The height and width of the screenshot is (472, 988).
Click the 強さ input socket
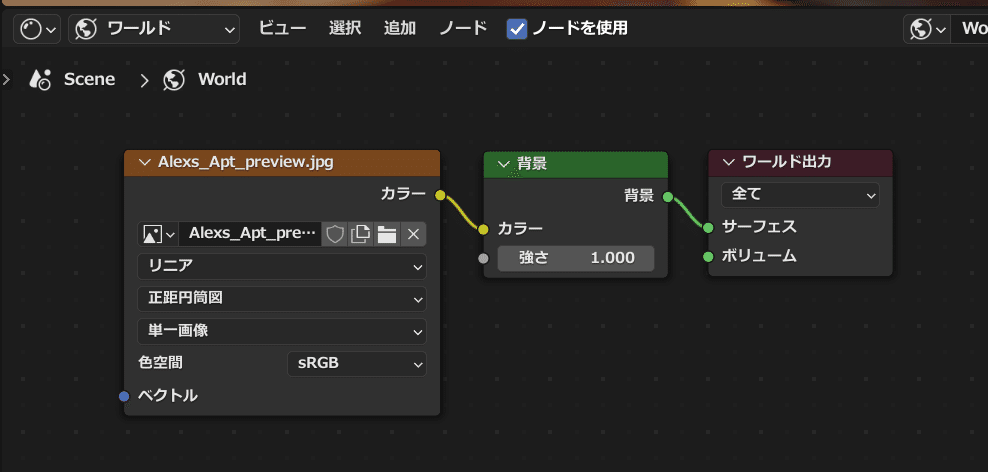(483, 258)
